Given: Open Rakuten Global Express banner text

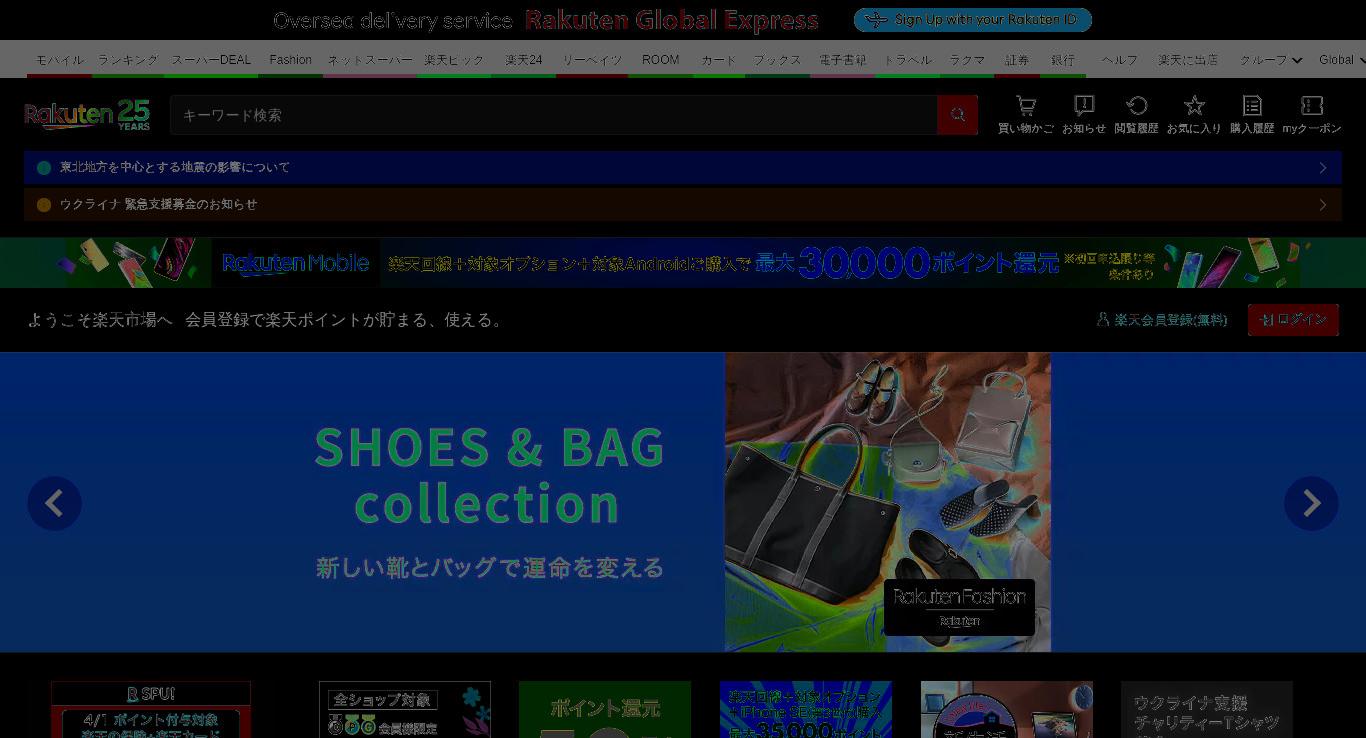Looking at the screenshot, I should 671,20.
